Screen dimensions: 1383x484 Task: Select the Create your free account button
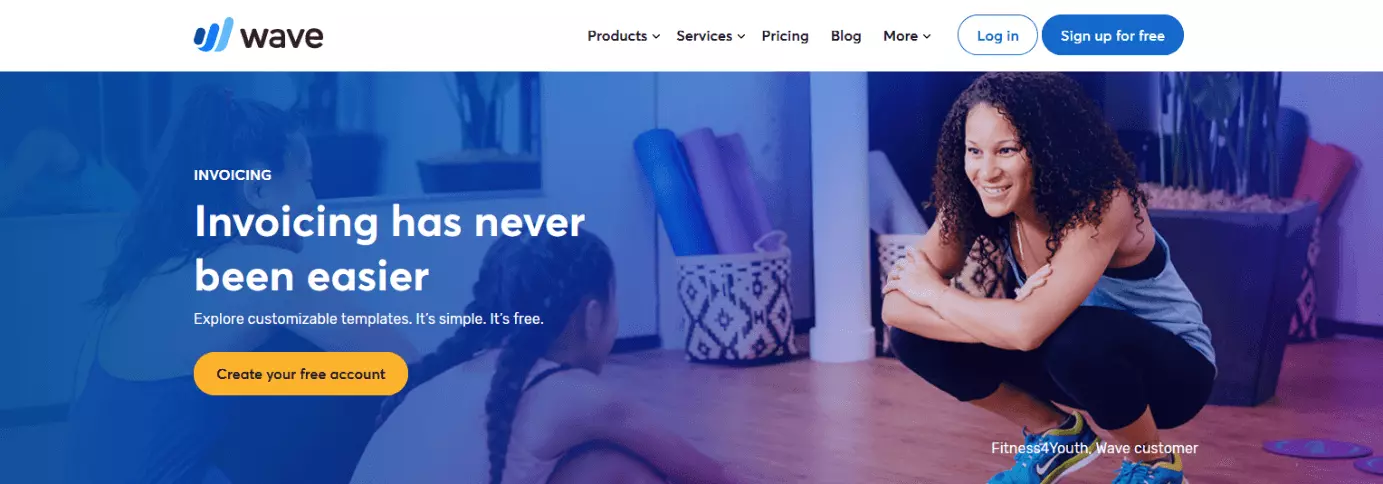(301, 374)
